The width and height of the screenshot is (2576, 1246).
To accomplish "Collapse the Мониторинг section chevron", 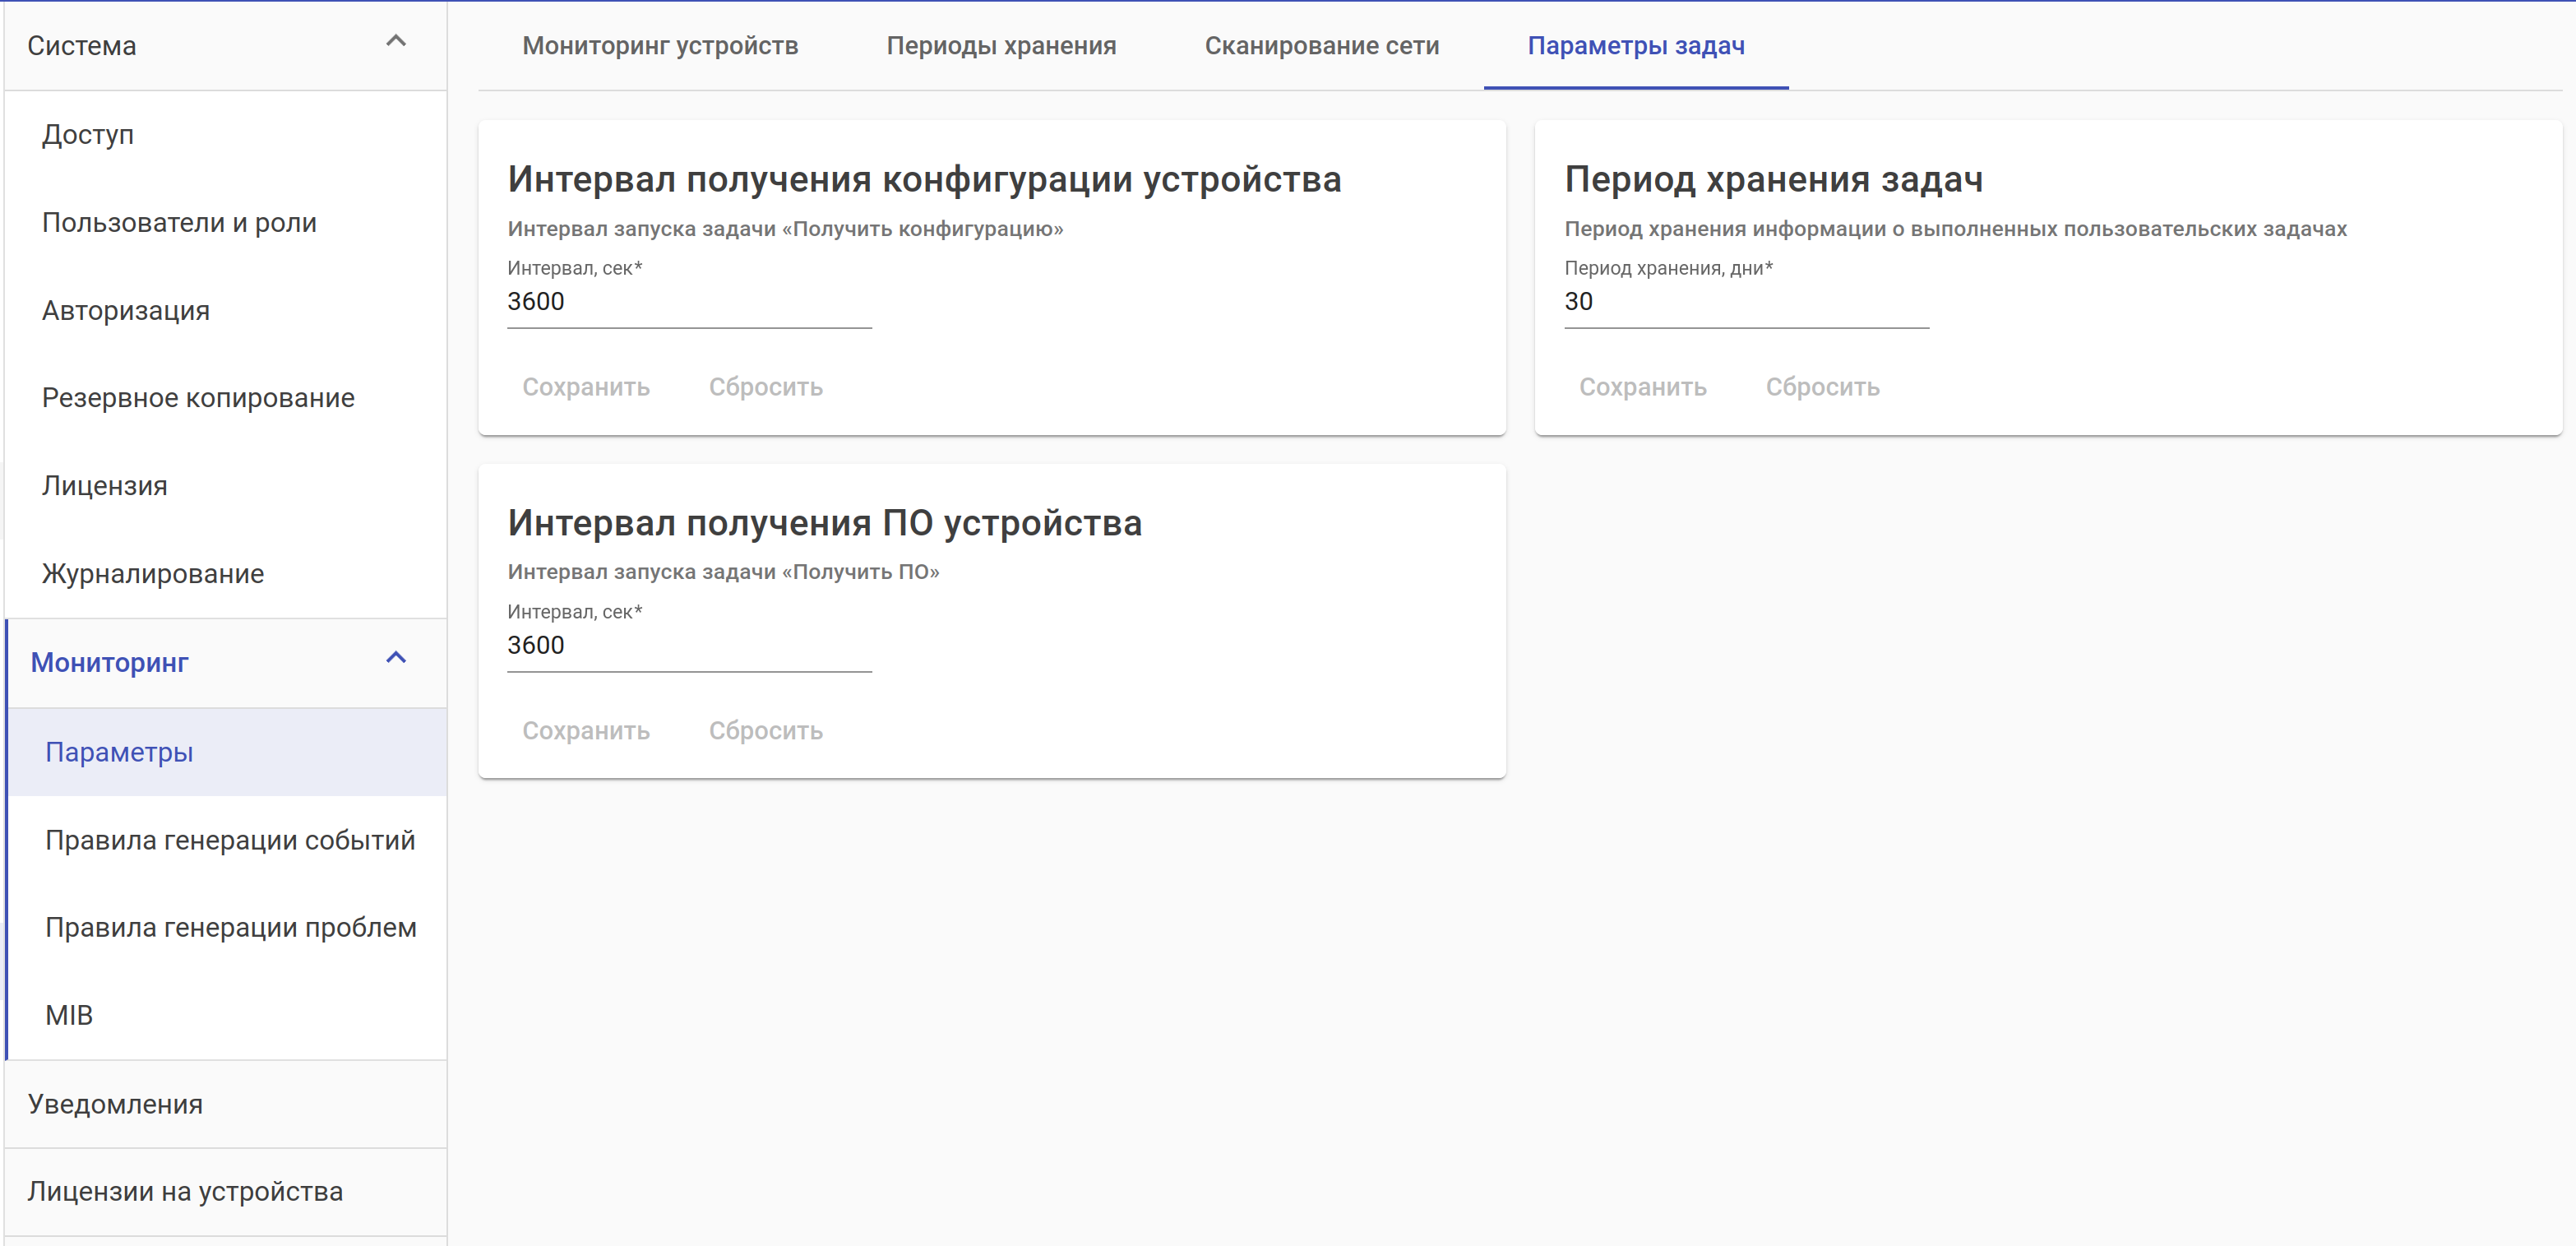I will tap(396, 658).
